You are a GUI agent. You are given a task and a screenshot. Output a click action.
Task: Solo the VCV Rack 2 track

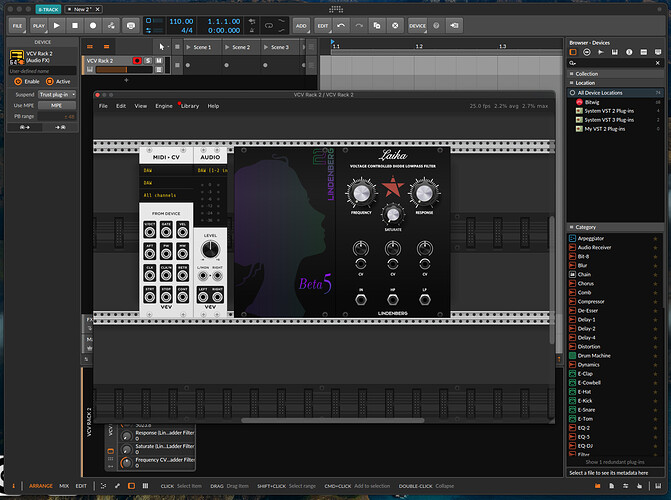(x=148, y=61)
